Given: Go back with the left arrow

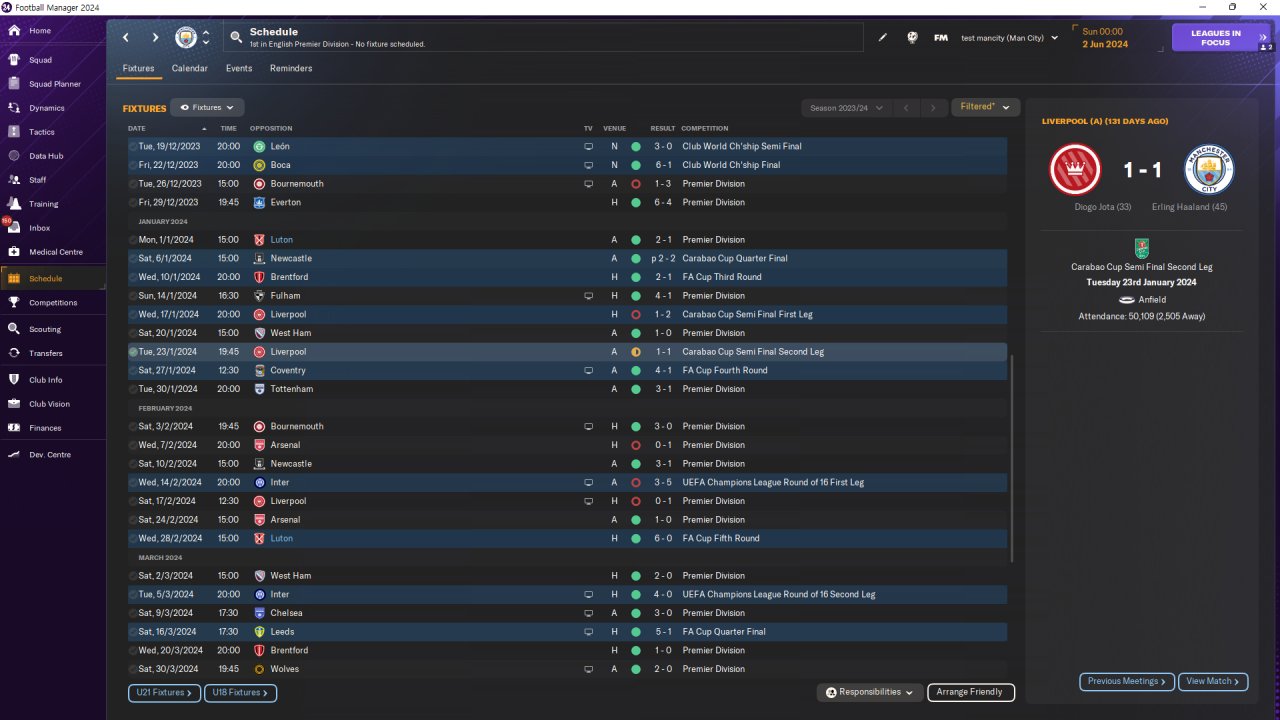Looking at the screenshot, I should [x=126, y=38].
